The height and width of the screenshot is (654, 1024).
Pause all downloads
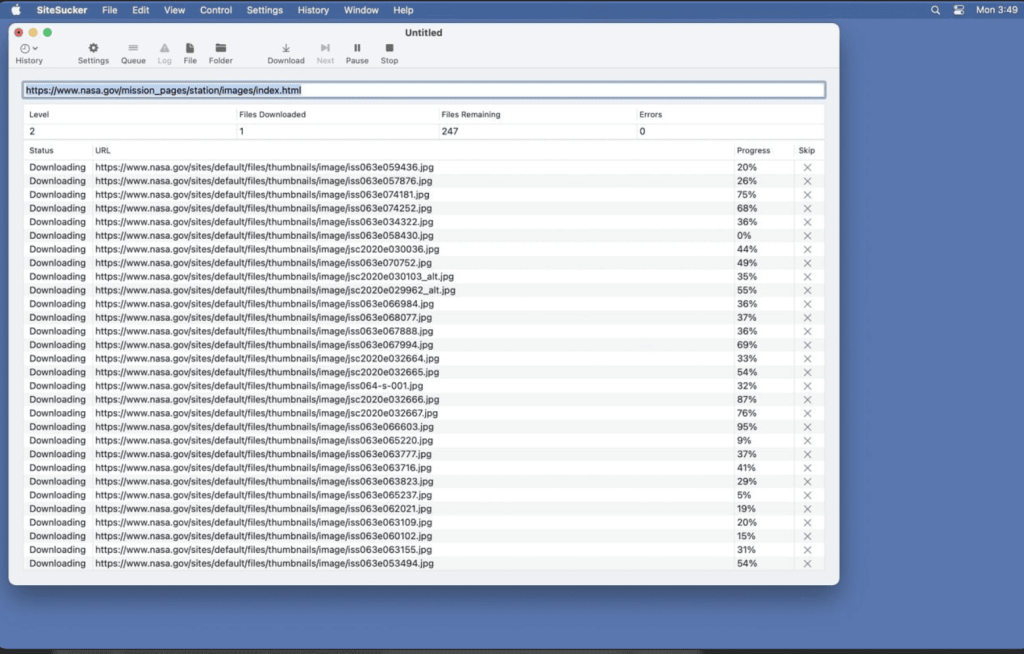click(x=356, y=52)
